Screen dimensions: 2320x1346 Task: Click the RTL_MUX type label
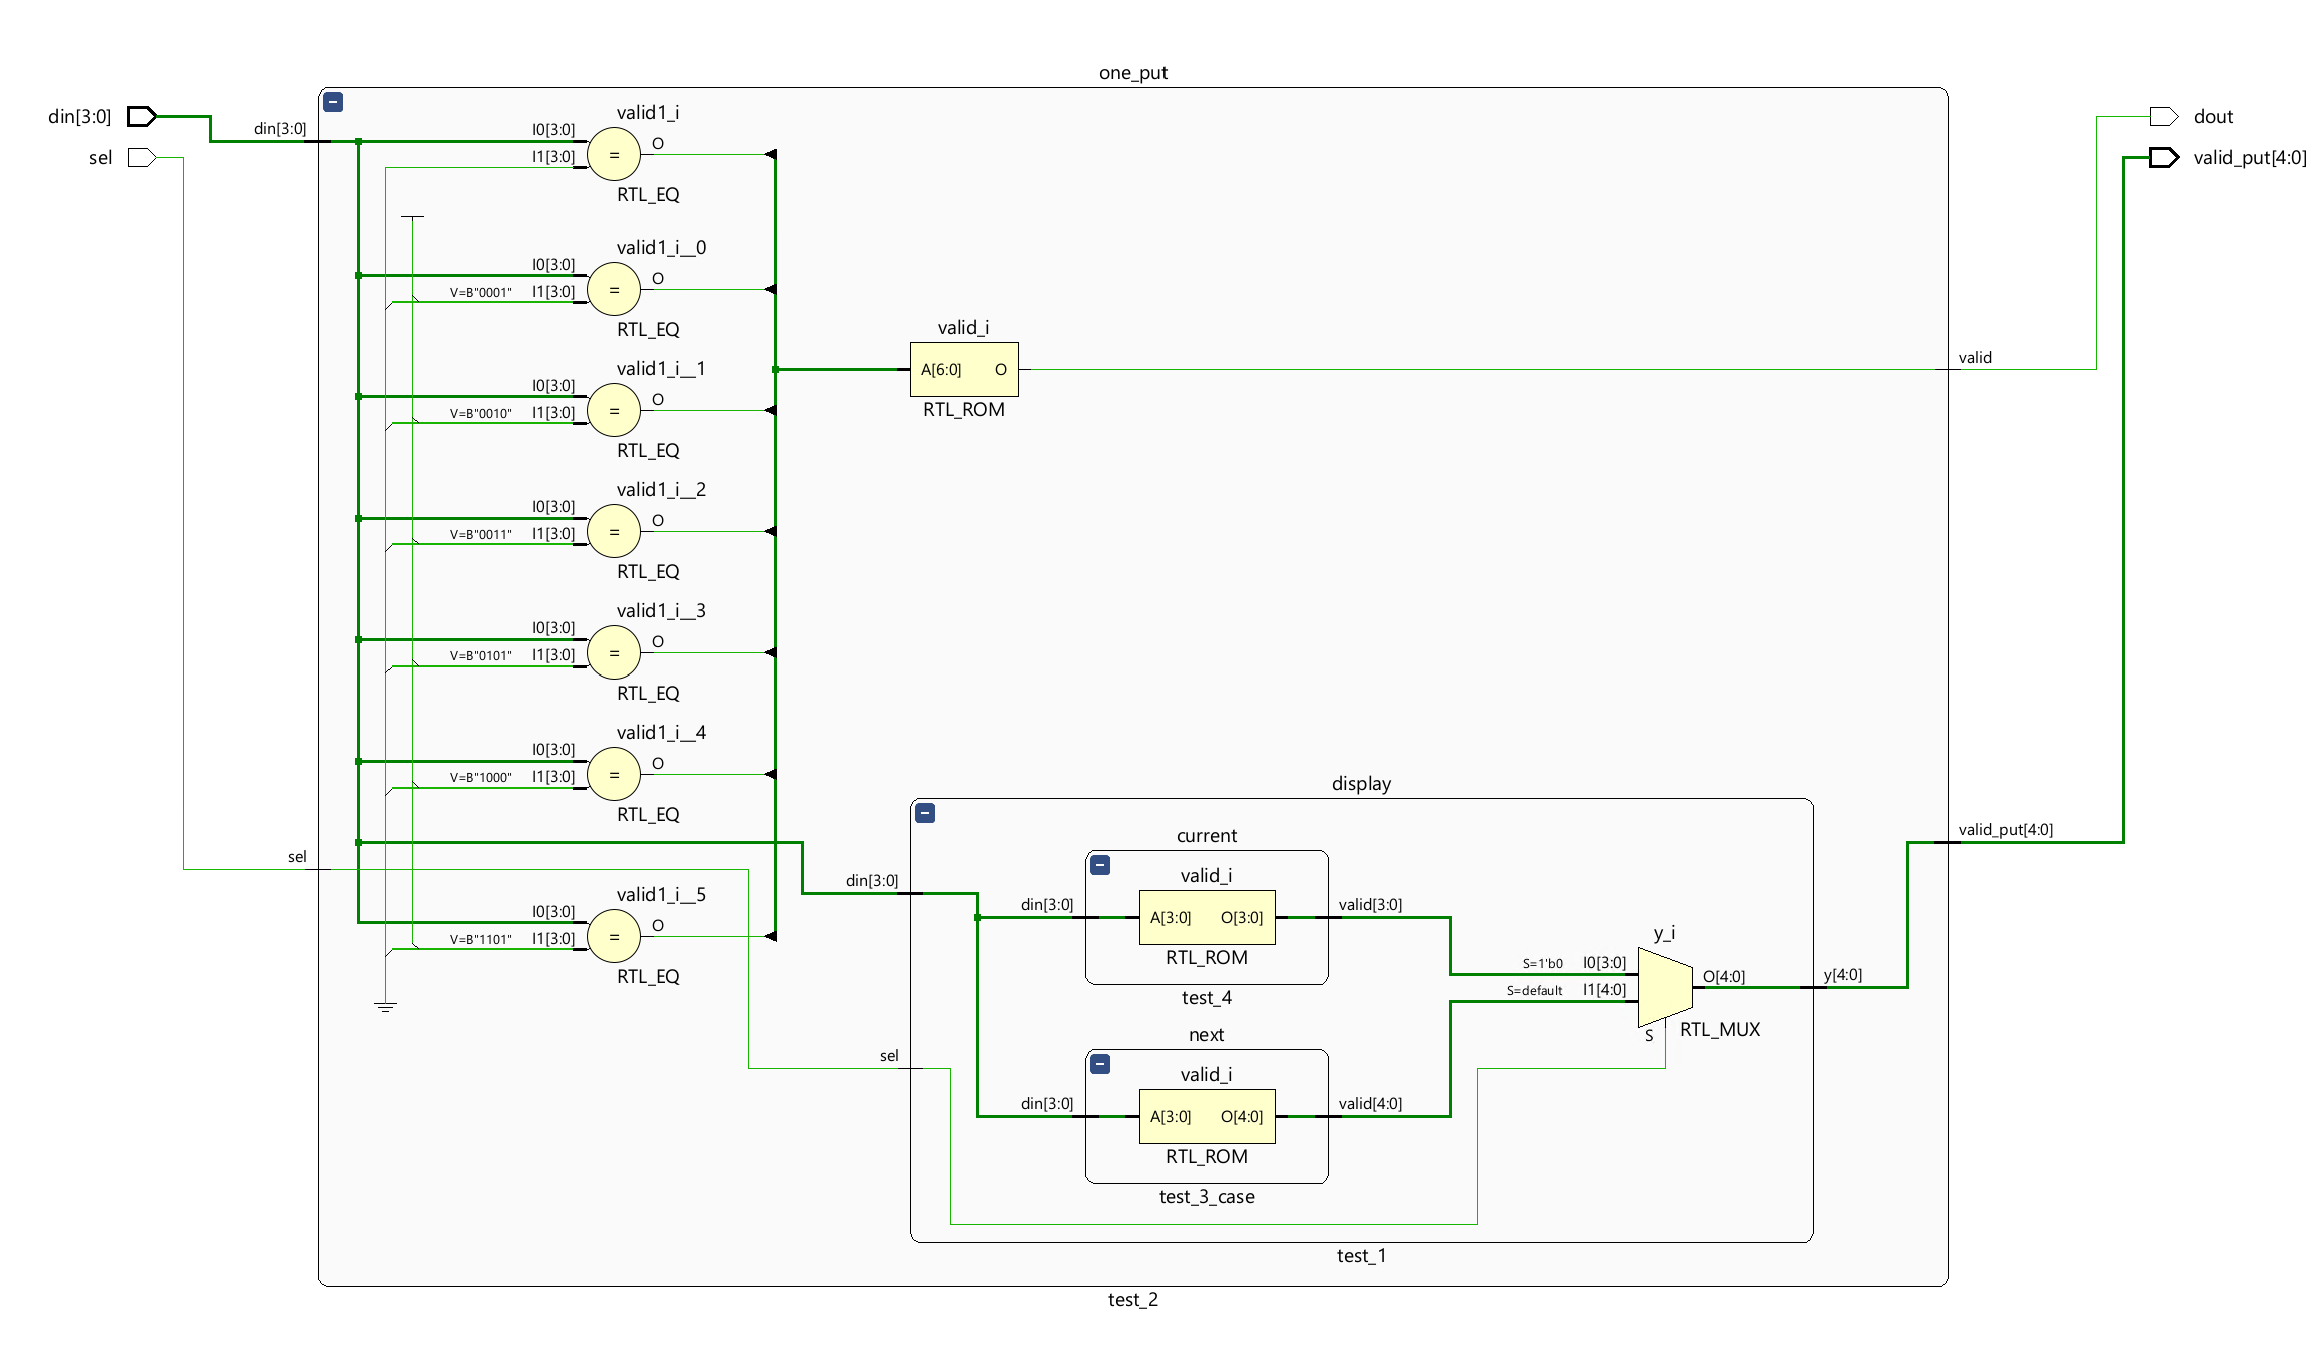[x=1720, y=1029]
